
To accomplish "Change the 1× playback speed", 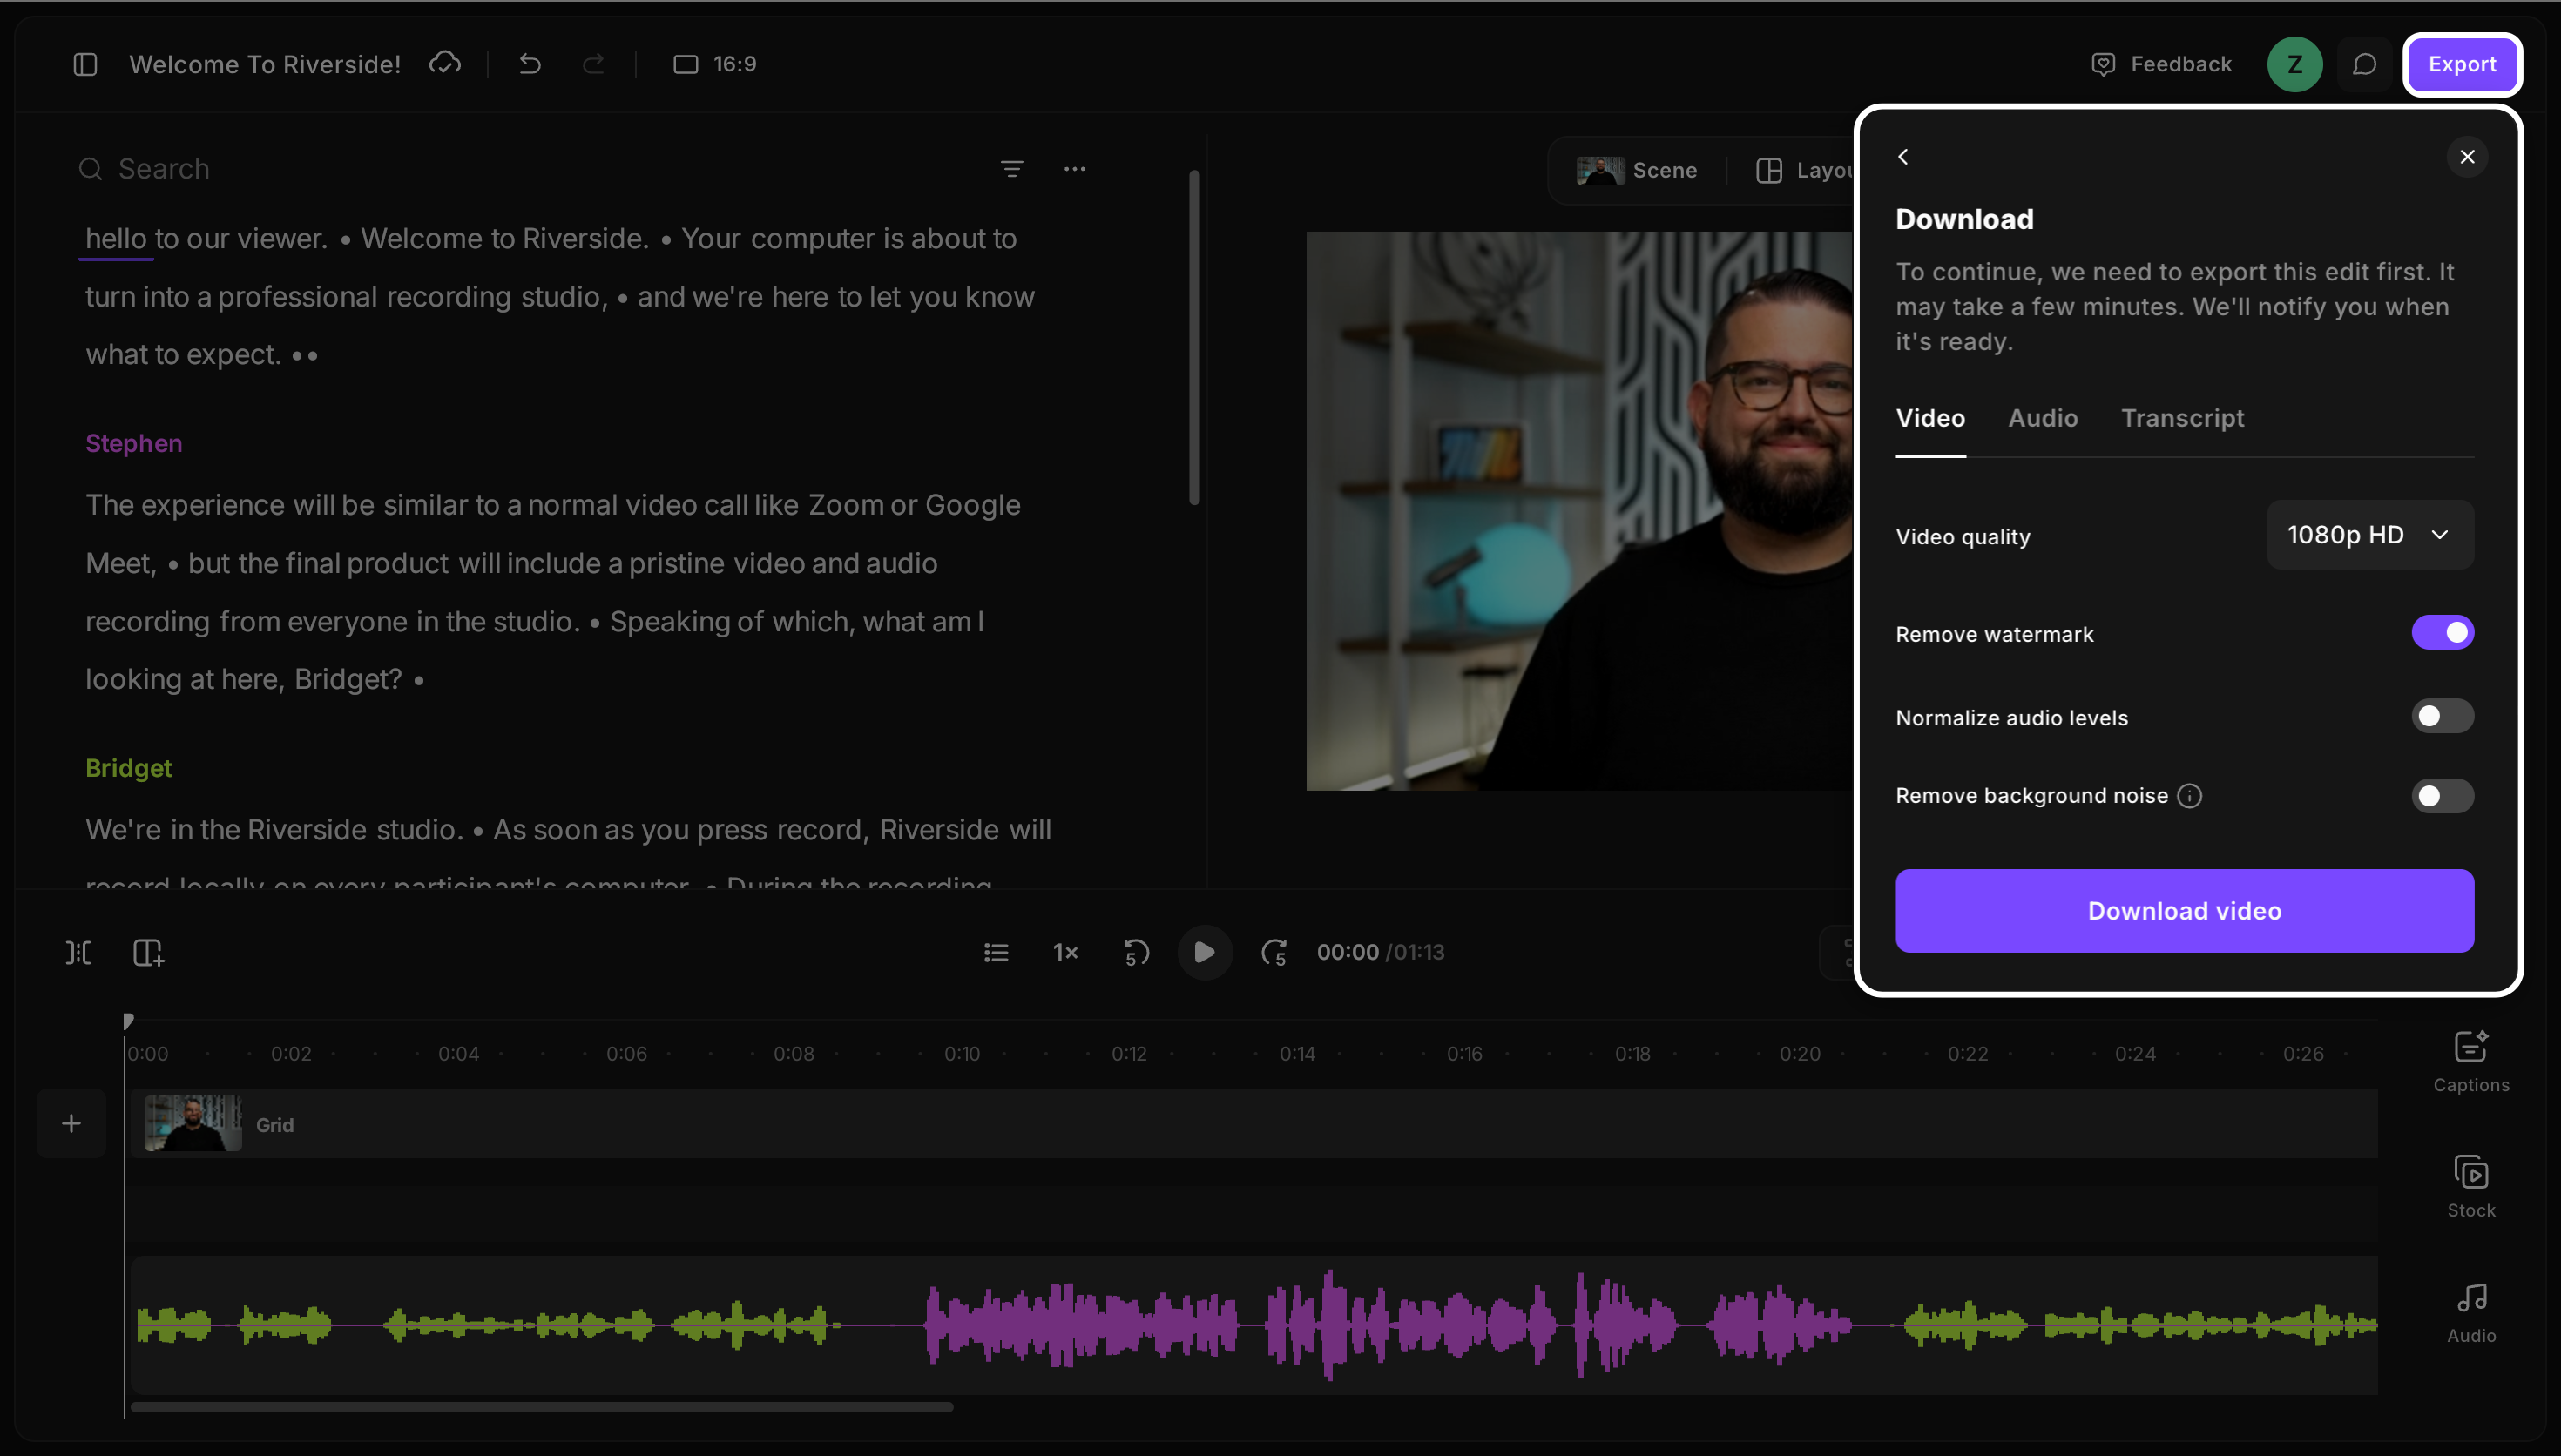I will (1065, 953).
